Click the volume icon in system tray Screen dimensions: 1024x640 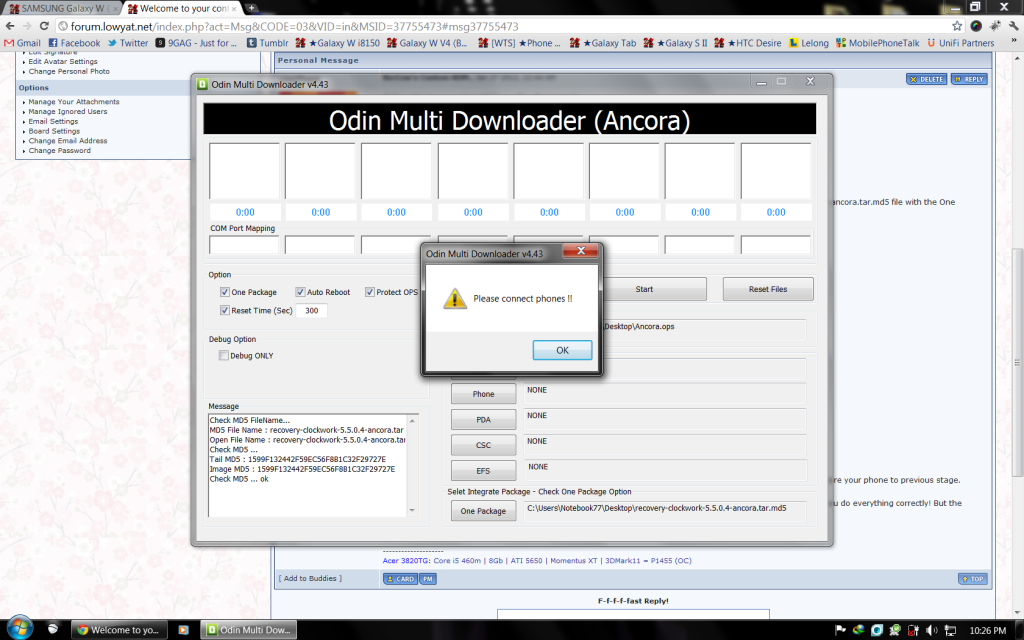point(930,630)
